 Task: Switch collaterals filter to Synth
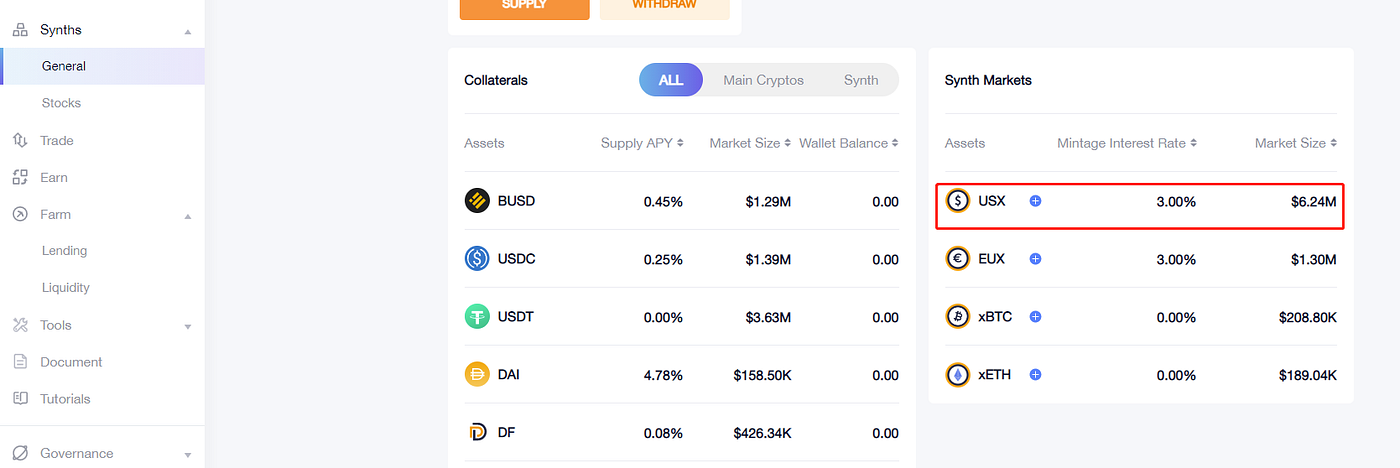(x=861, y=80)
